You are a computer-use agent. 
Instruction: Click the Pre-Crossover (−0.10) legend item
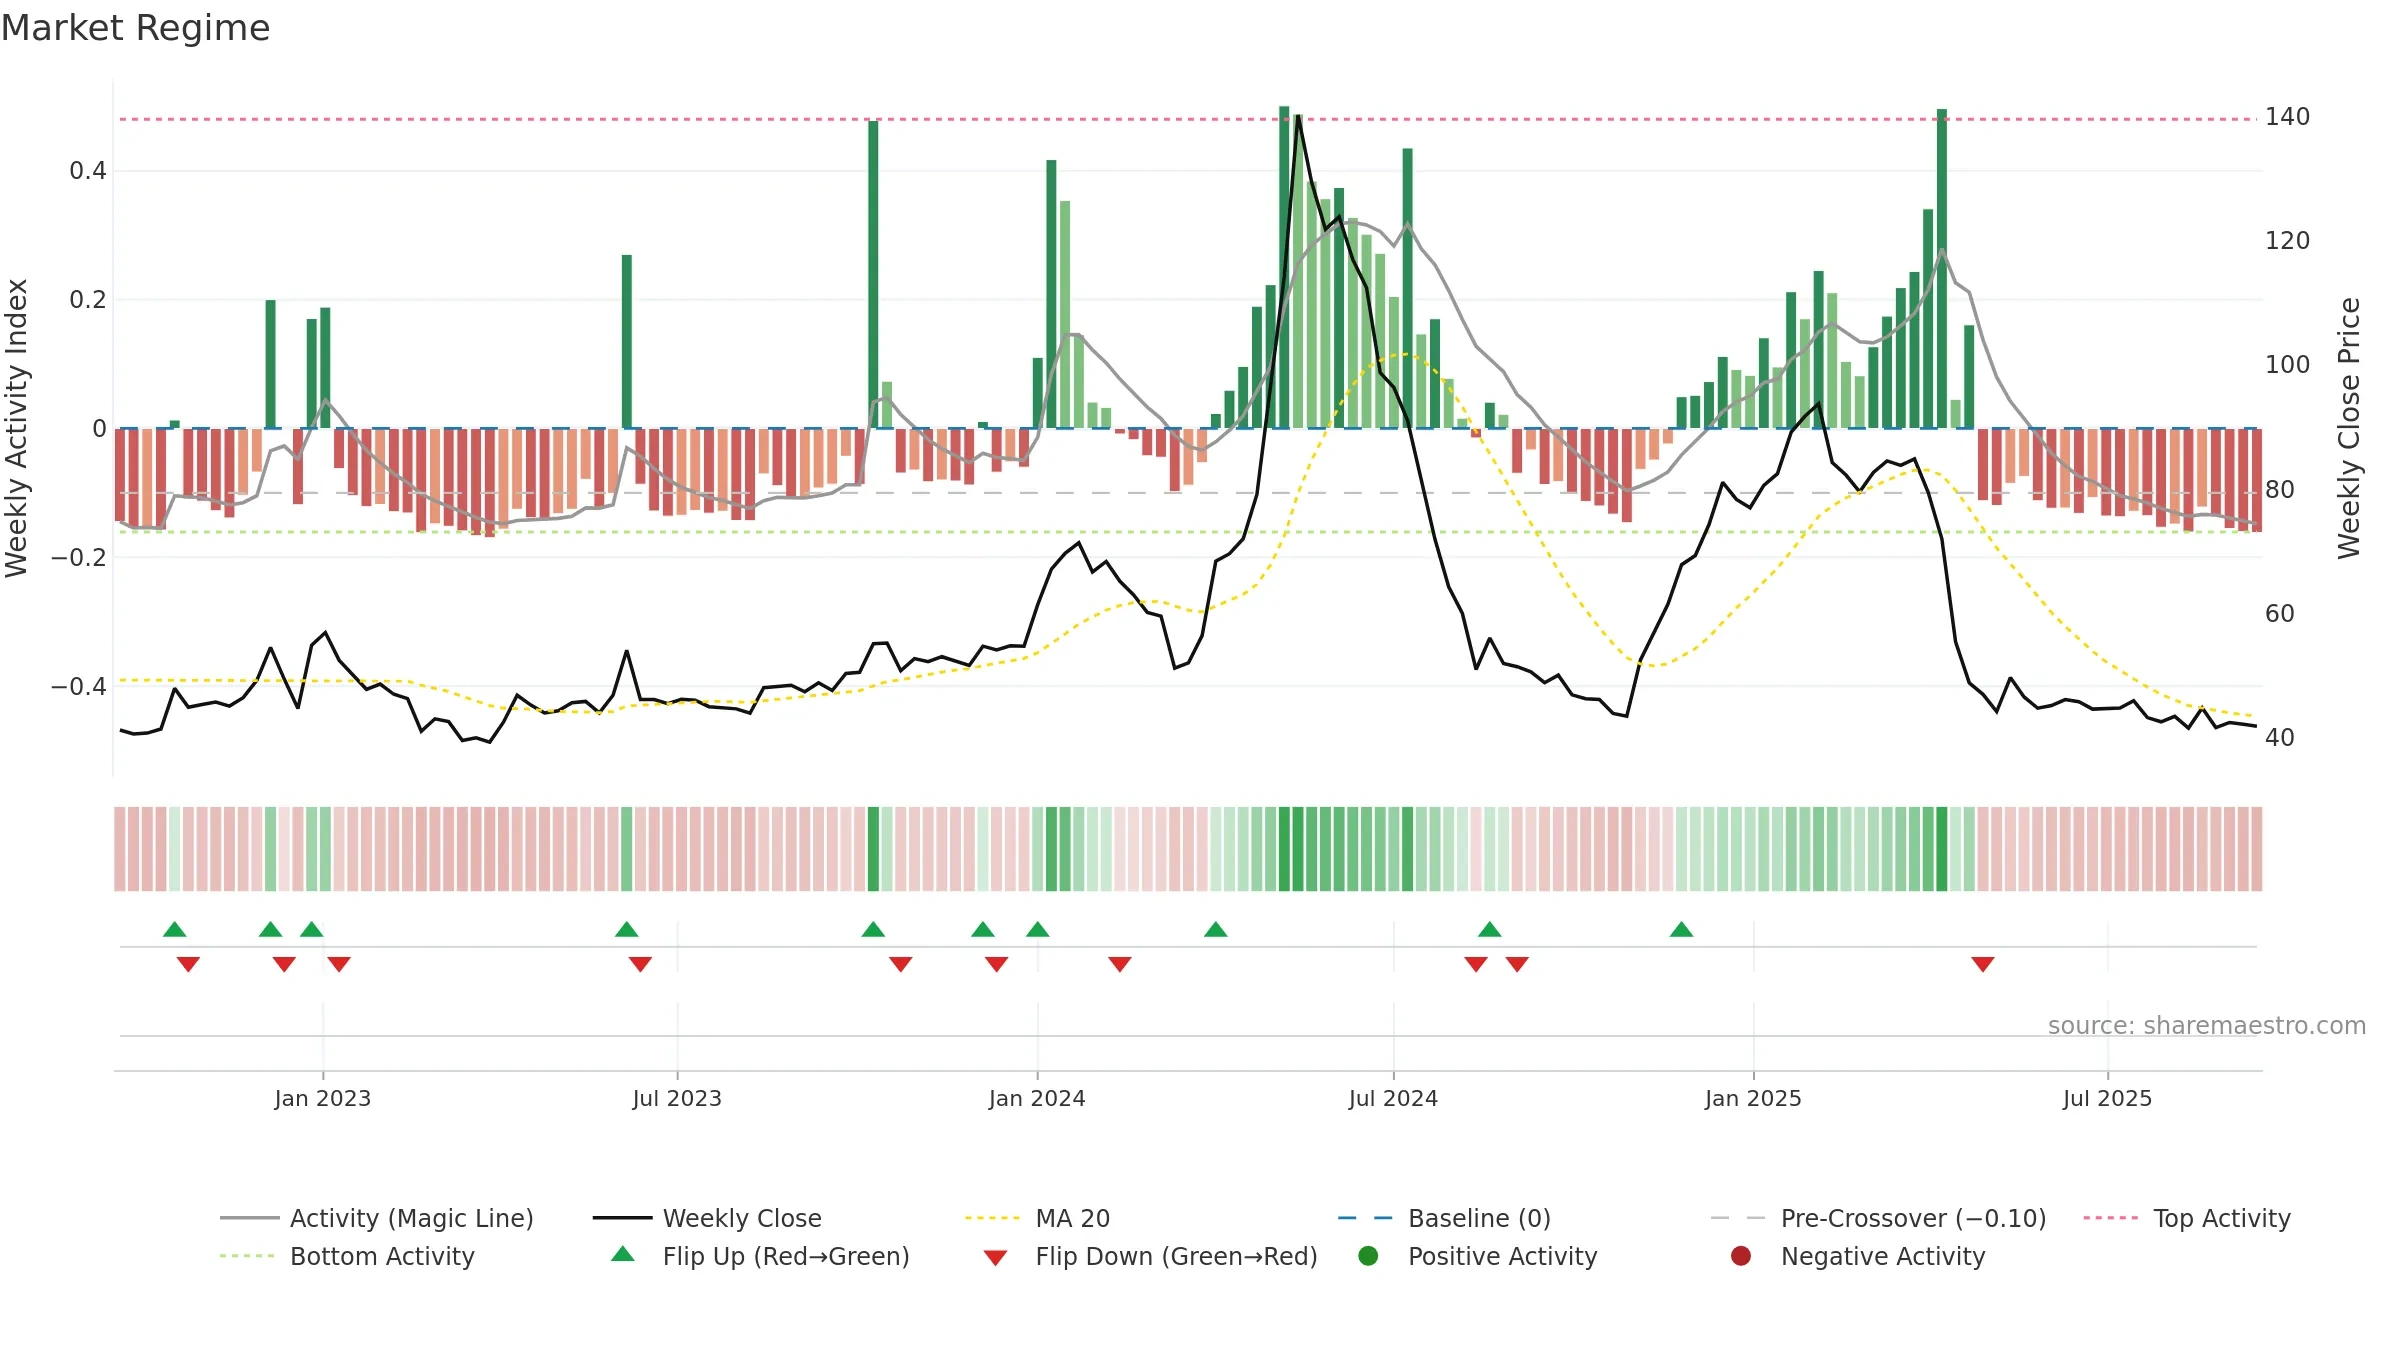click(x=1878, y=1218)
